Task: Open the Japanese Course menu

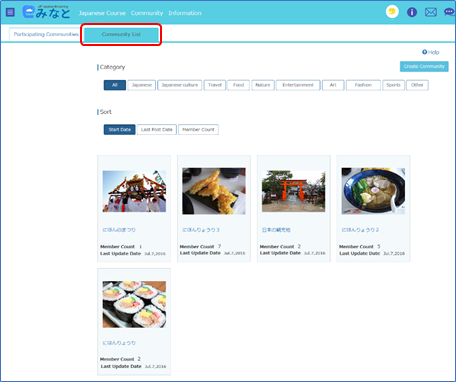Action: coord(102,13)
